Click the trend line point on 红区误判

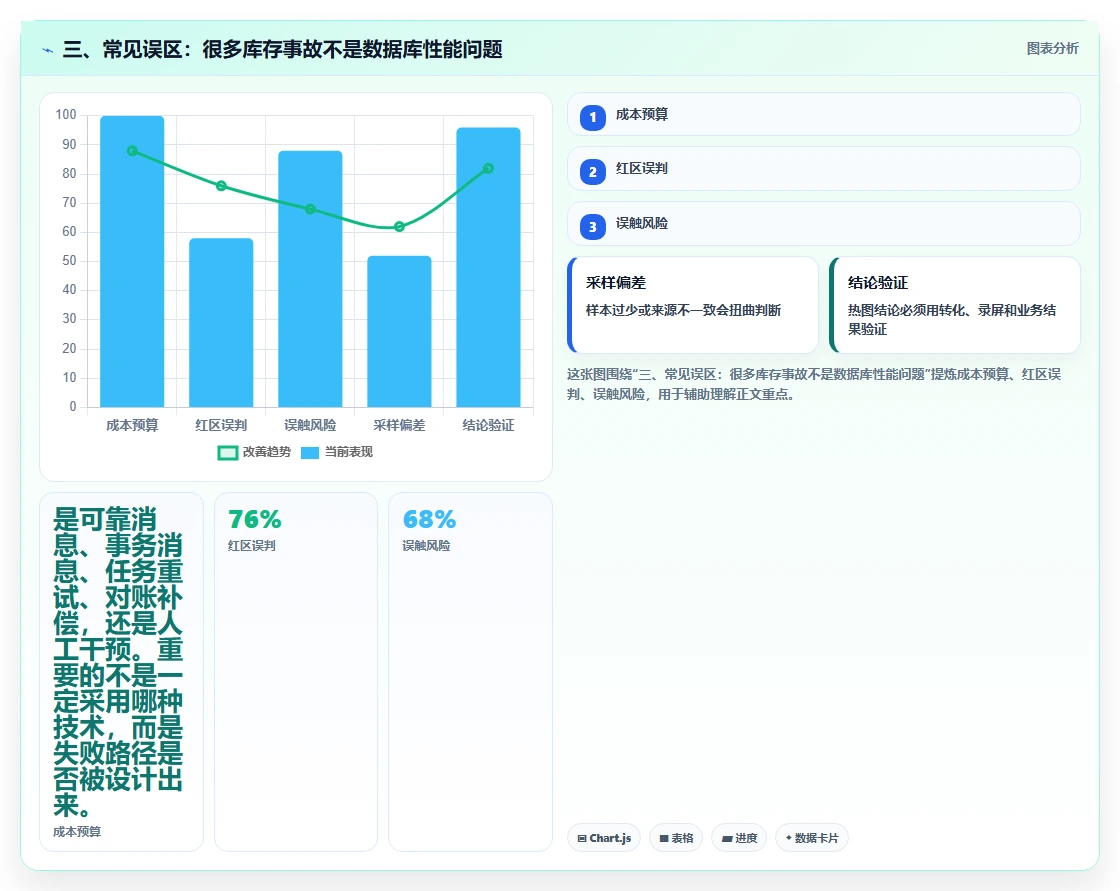tap(221, 186)
